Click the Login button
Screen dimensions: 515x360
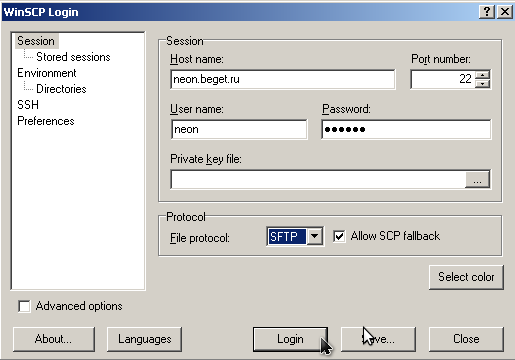click(x=290, y=339)
